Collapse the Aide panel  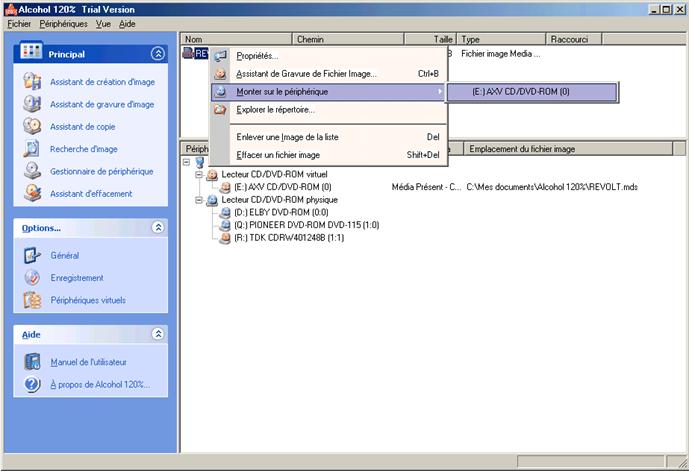pos(158,334)
